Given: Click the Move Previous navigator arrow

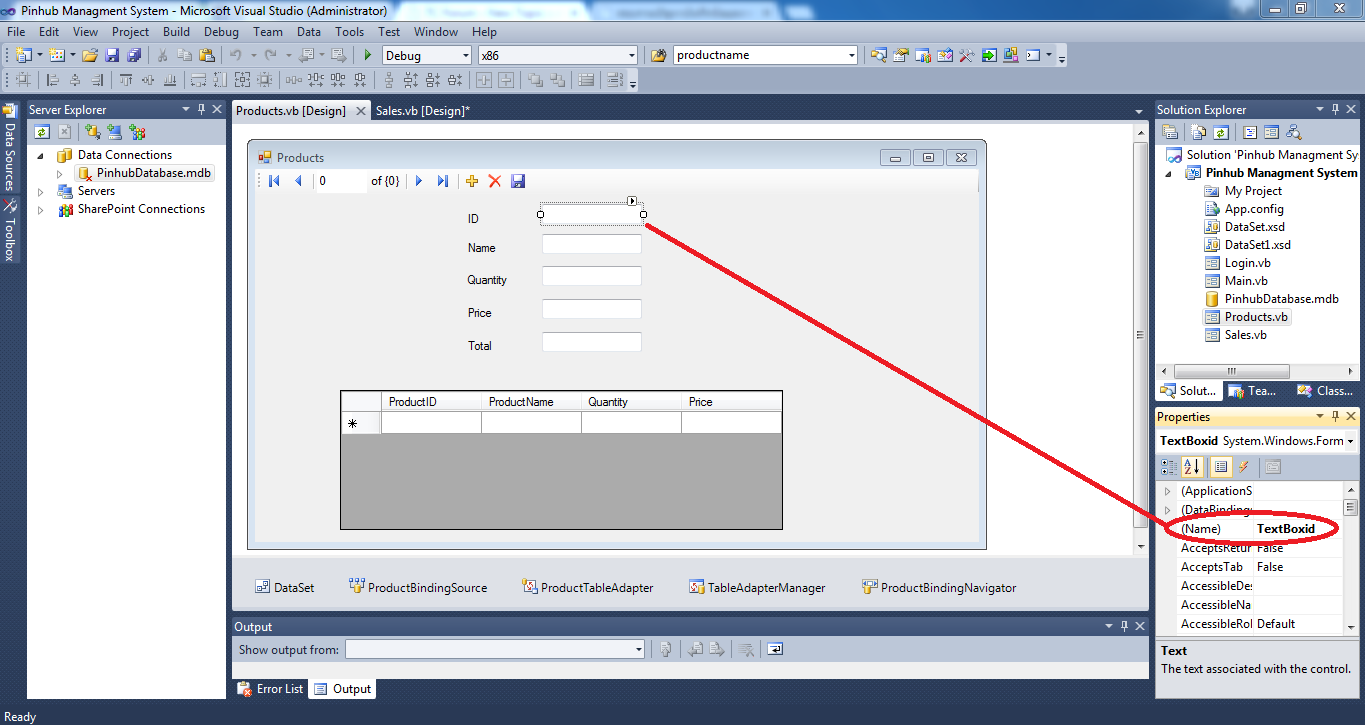Looking at the screenshot, I should [x=297, y=181].
